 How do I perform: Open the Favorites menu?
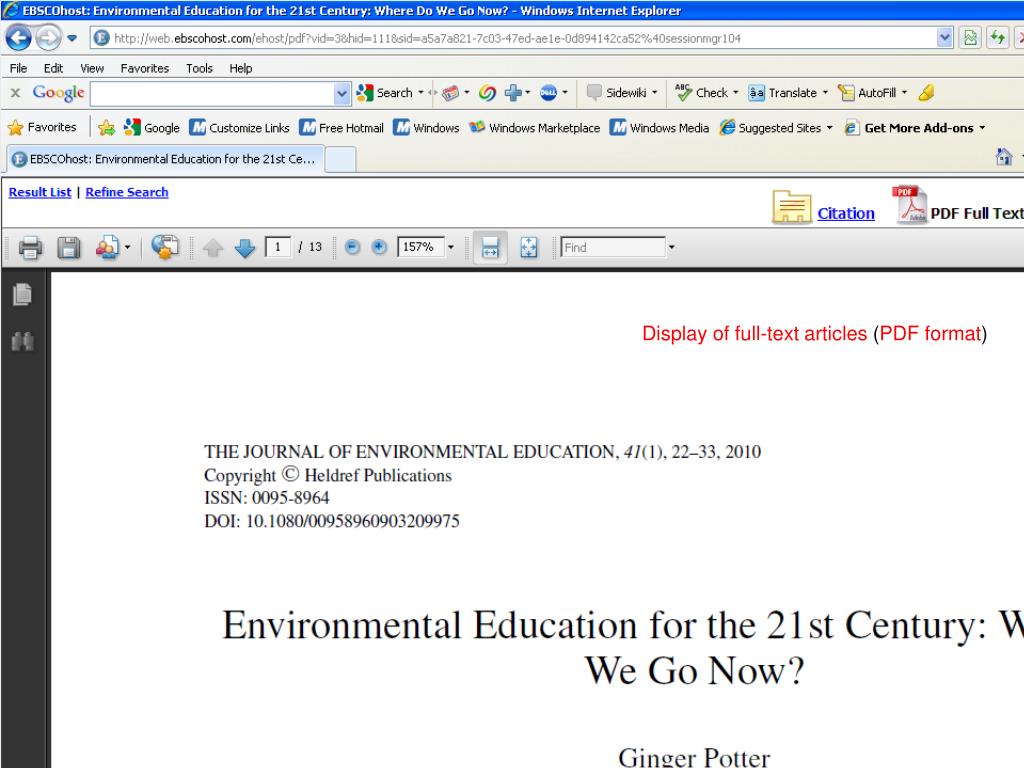pos(144,68)
